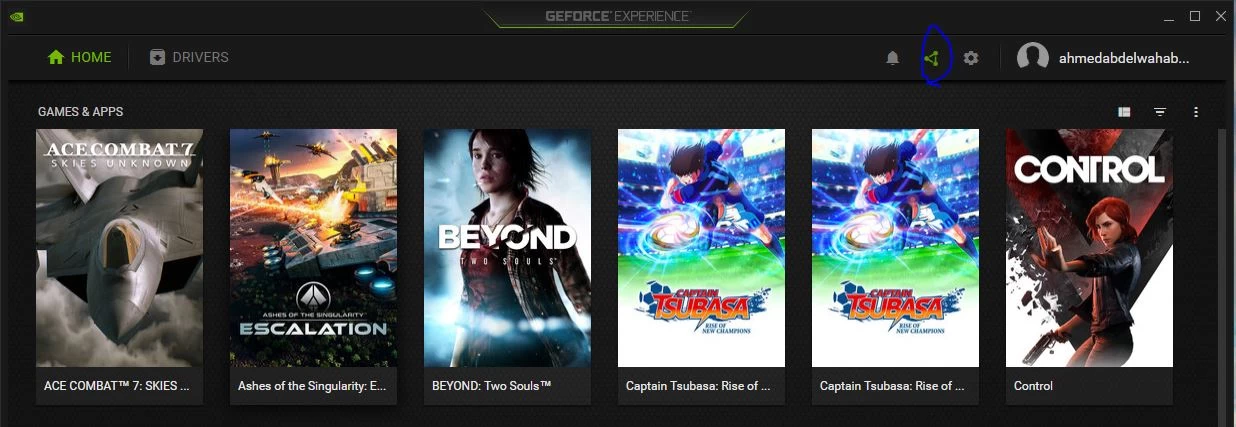Select the ACE COMBAT 7 game tile
Viewport: 1236px width, 427px height.
pyautogui.click(x=119, y=266)
